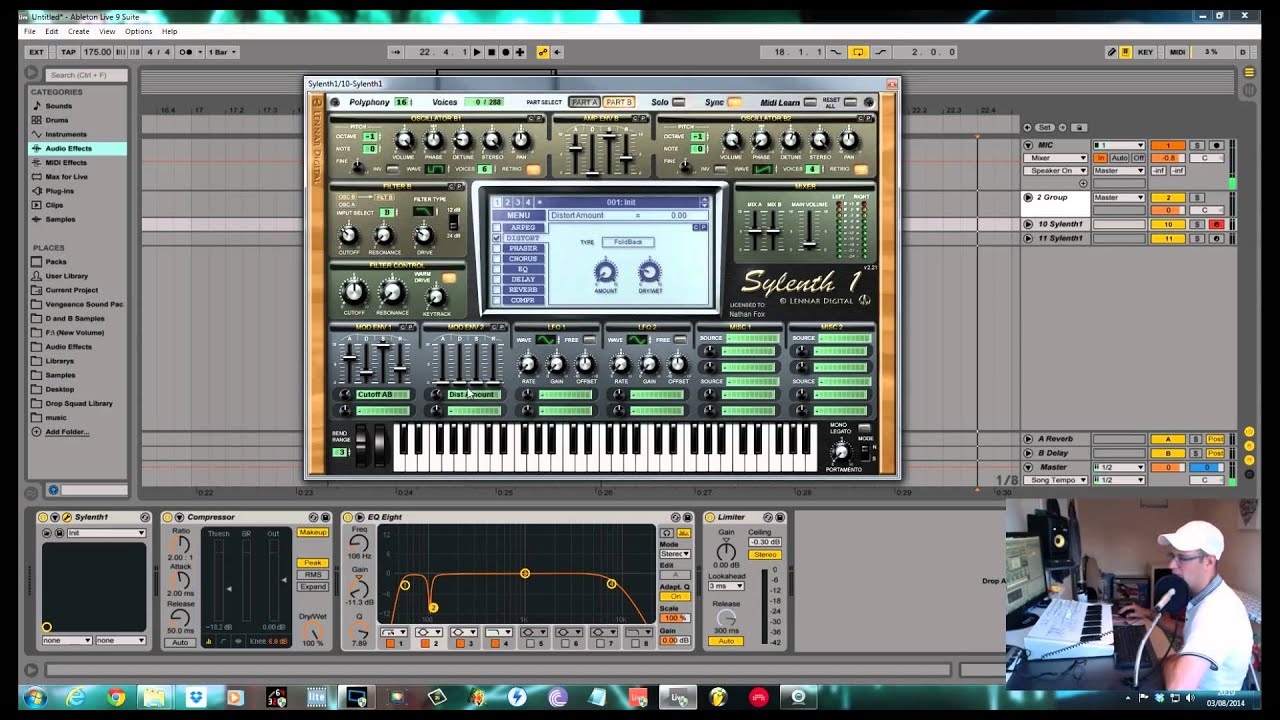
Task: Toggle the yellow Loop switch icon
Action: pyautogui.click(x=858, y=52)
